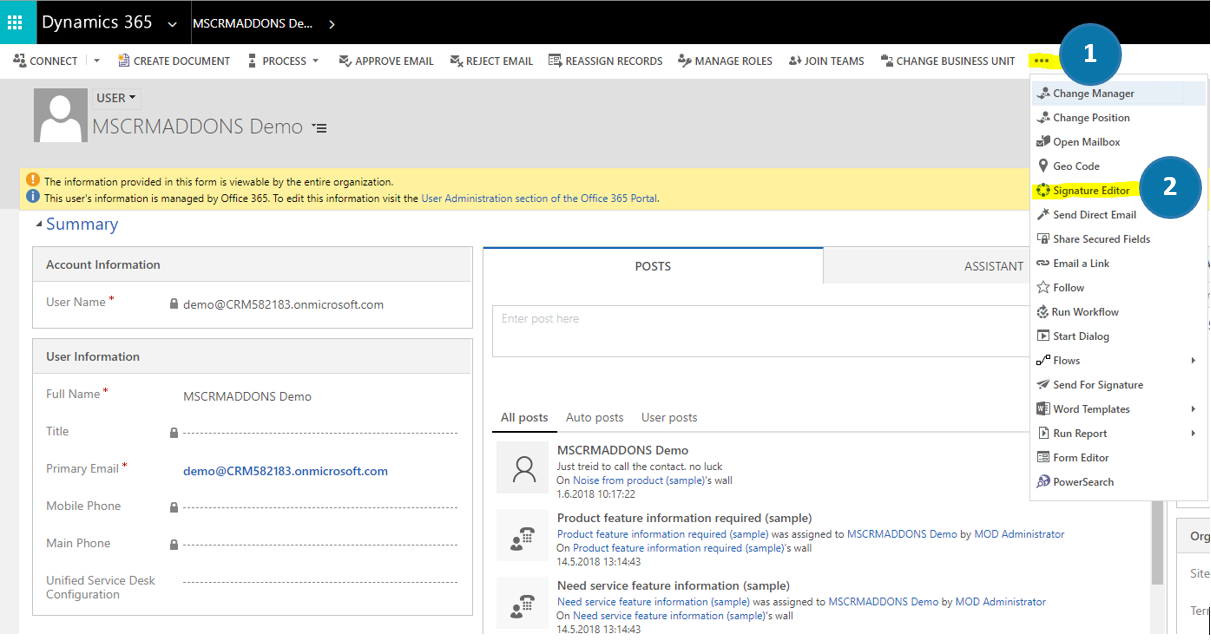1211x642 pixels.
Task: Select Change Position from the overflow menu
Action: pos(1118,118)
